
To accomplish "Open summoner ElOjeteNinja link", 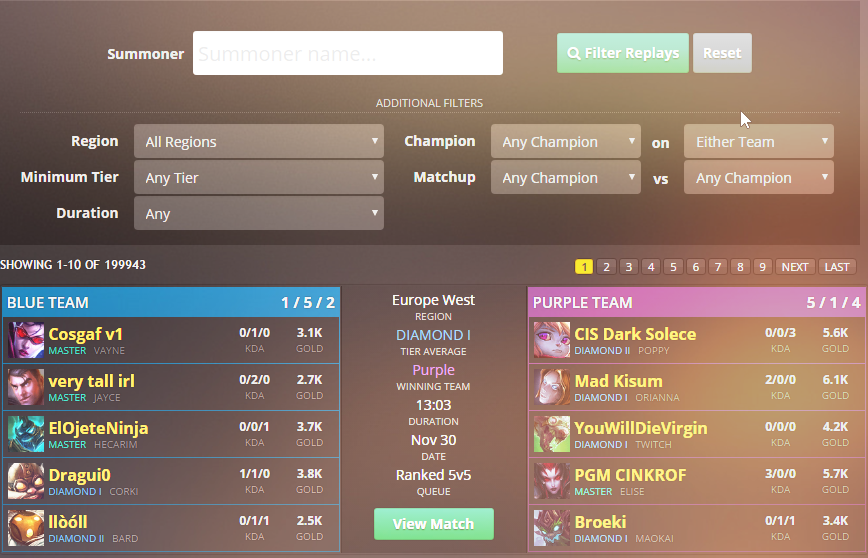I will (x=98, y=428).
